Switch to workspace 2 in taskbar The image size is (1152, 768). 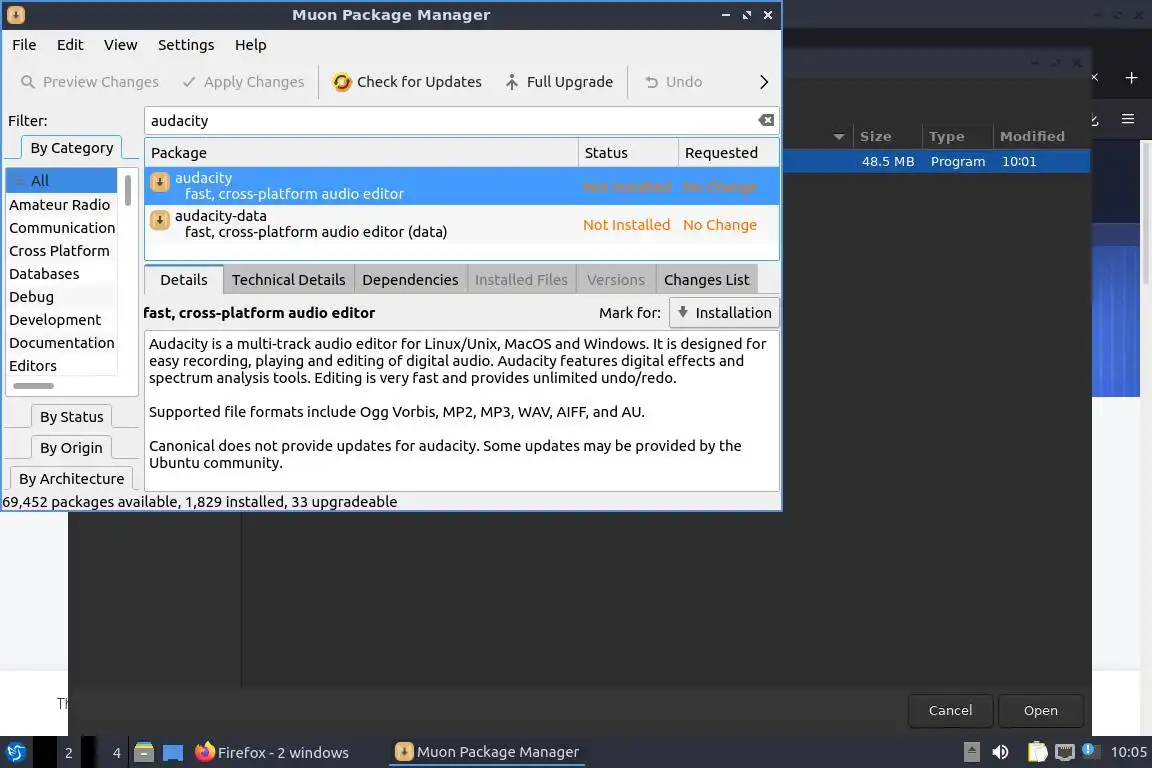68,753
